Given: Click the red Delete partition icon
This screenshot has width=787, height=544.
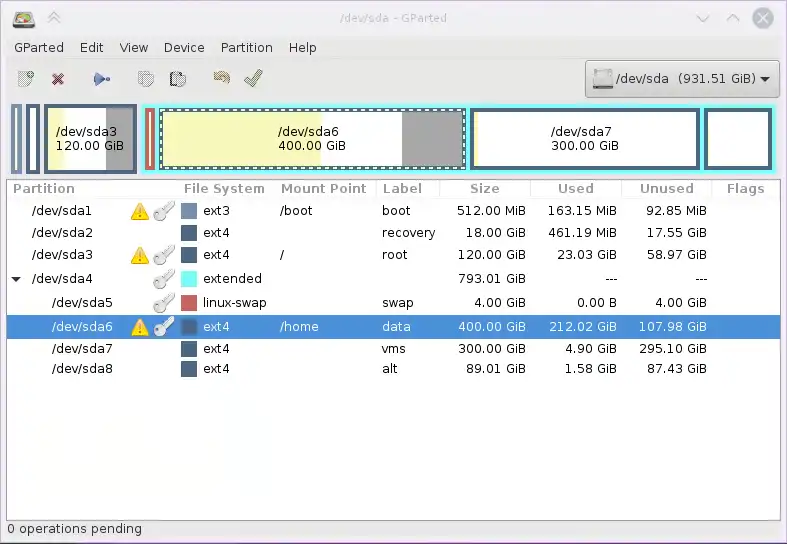Looking at the screenshot, I should click(x=58, y=79).
